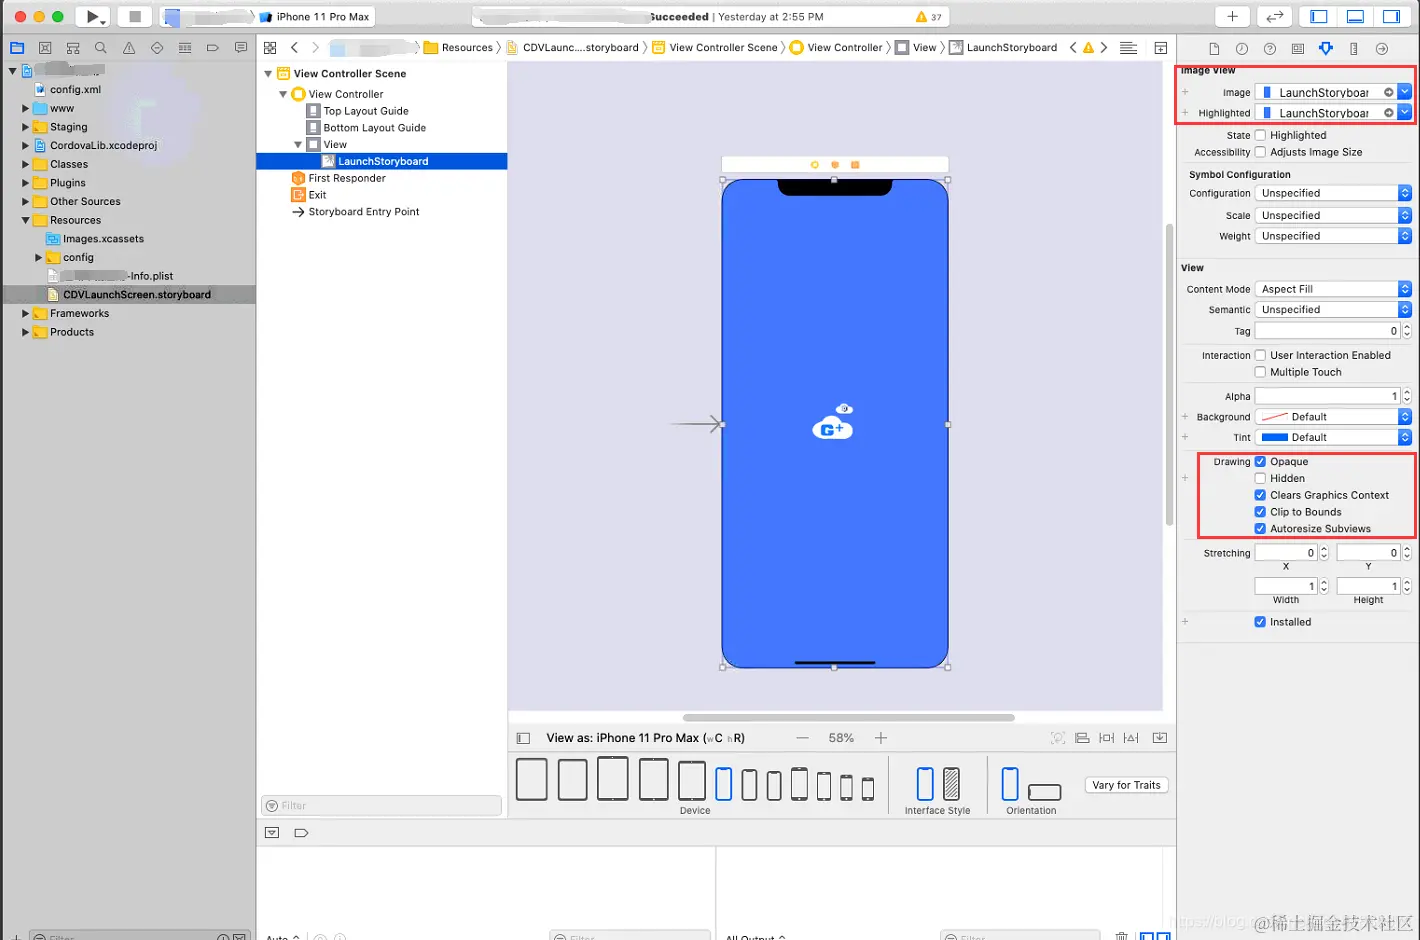Open the report navigator speech bubble icon
This screenshot has height=940, width=1420.
pos(241,48)
